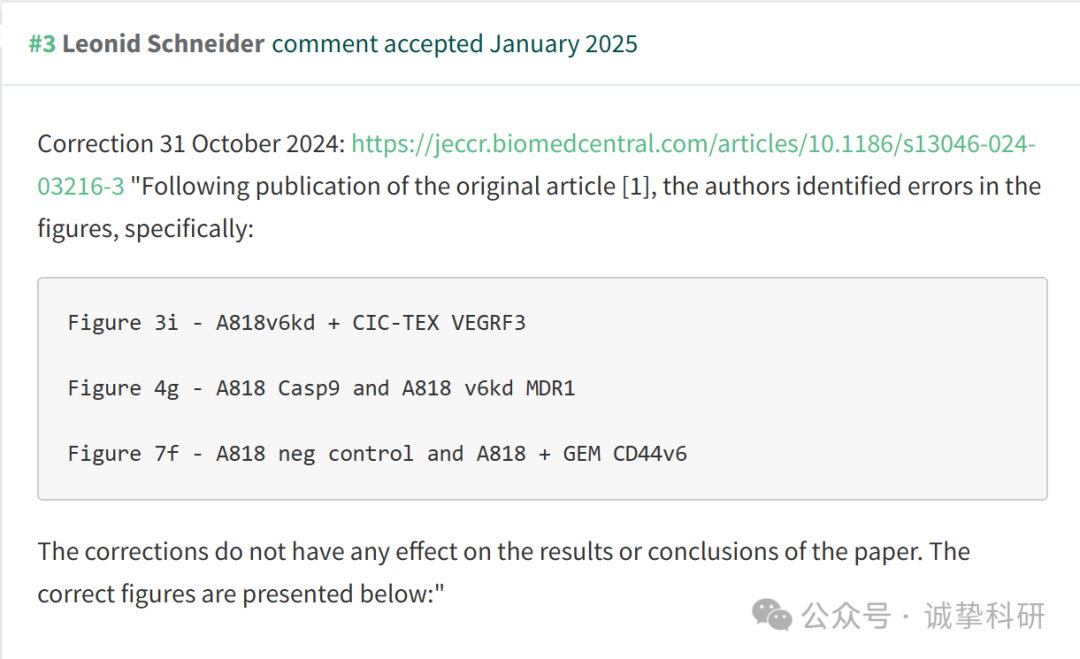Viewport: 1080px width, 659px height.
Task: Click the word VEGRF3 in the code block
Action: (x=488, y=323)
